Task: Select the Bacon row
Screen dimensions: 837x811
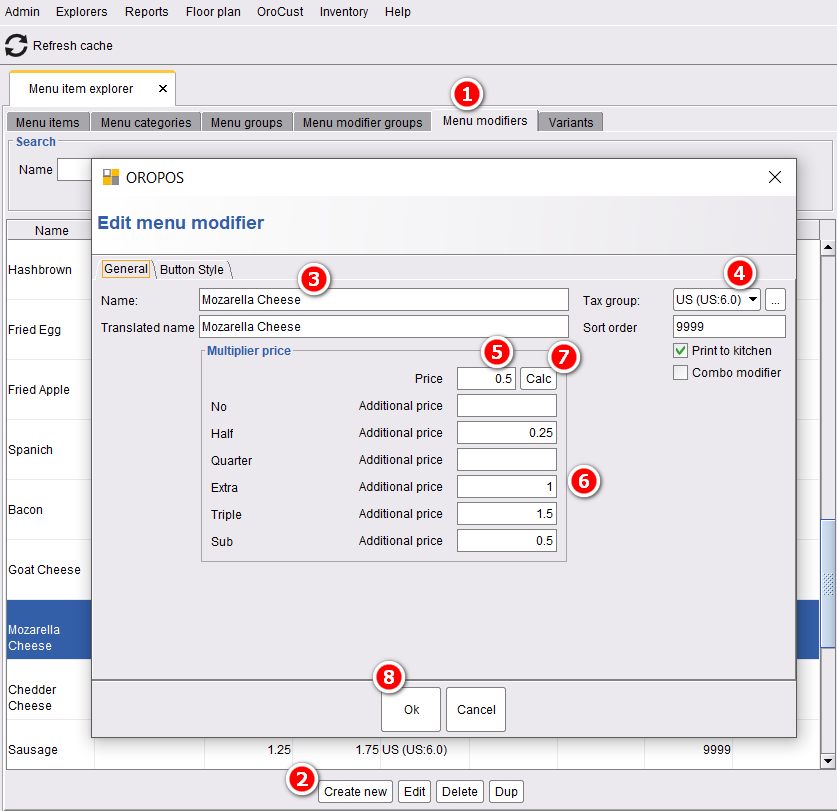Action: (49, 510)
